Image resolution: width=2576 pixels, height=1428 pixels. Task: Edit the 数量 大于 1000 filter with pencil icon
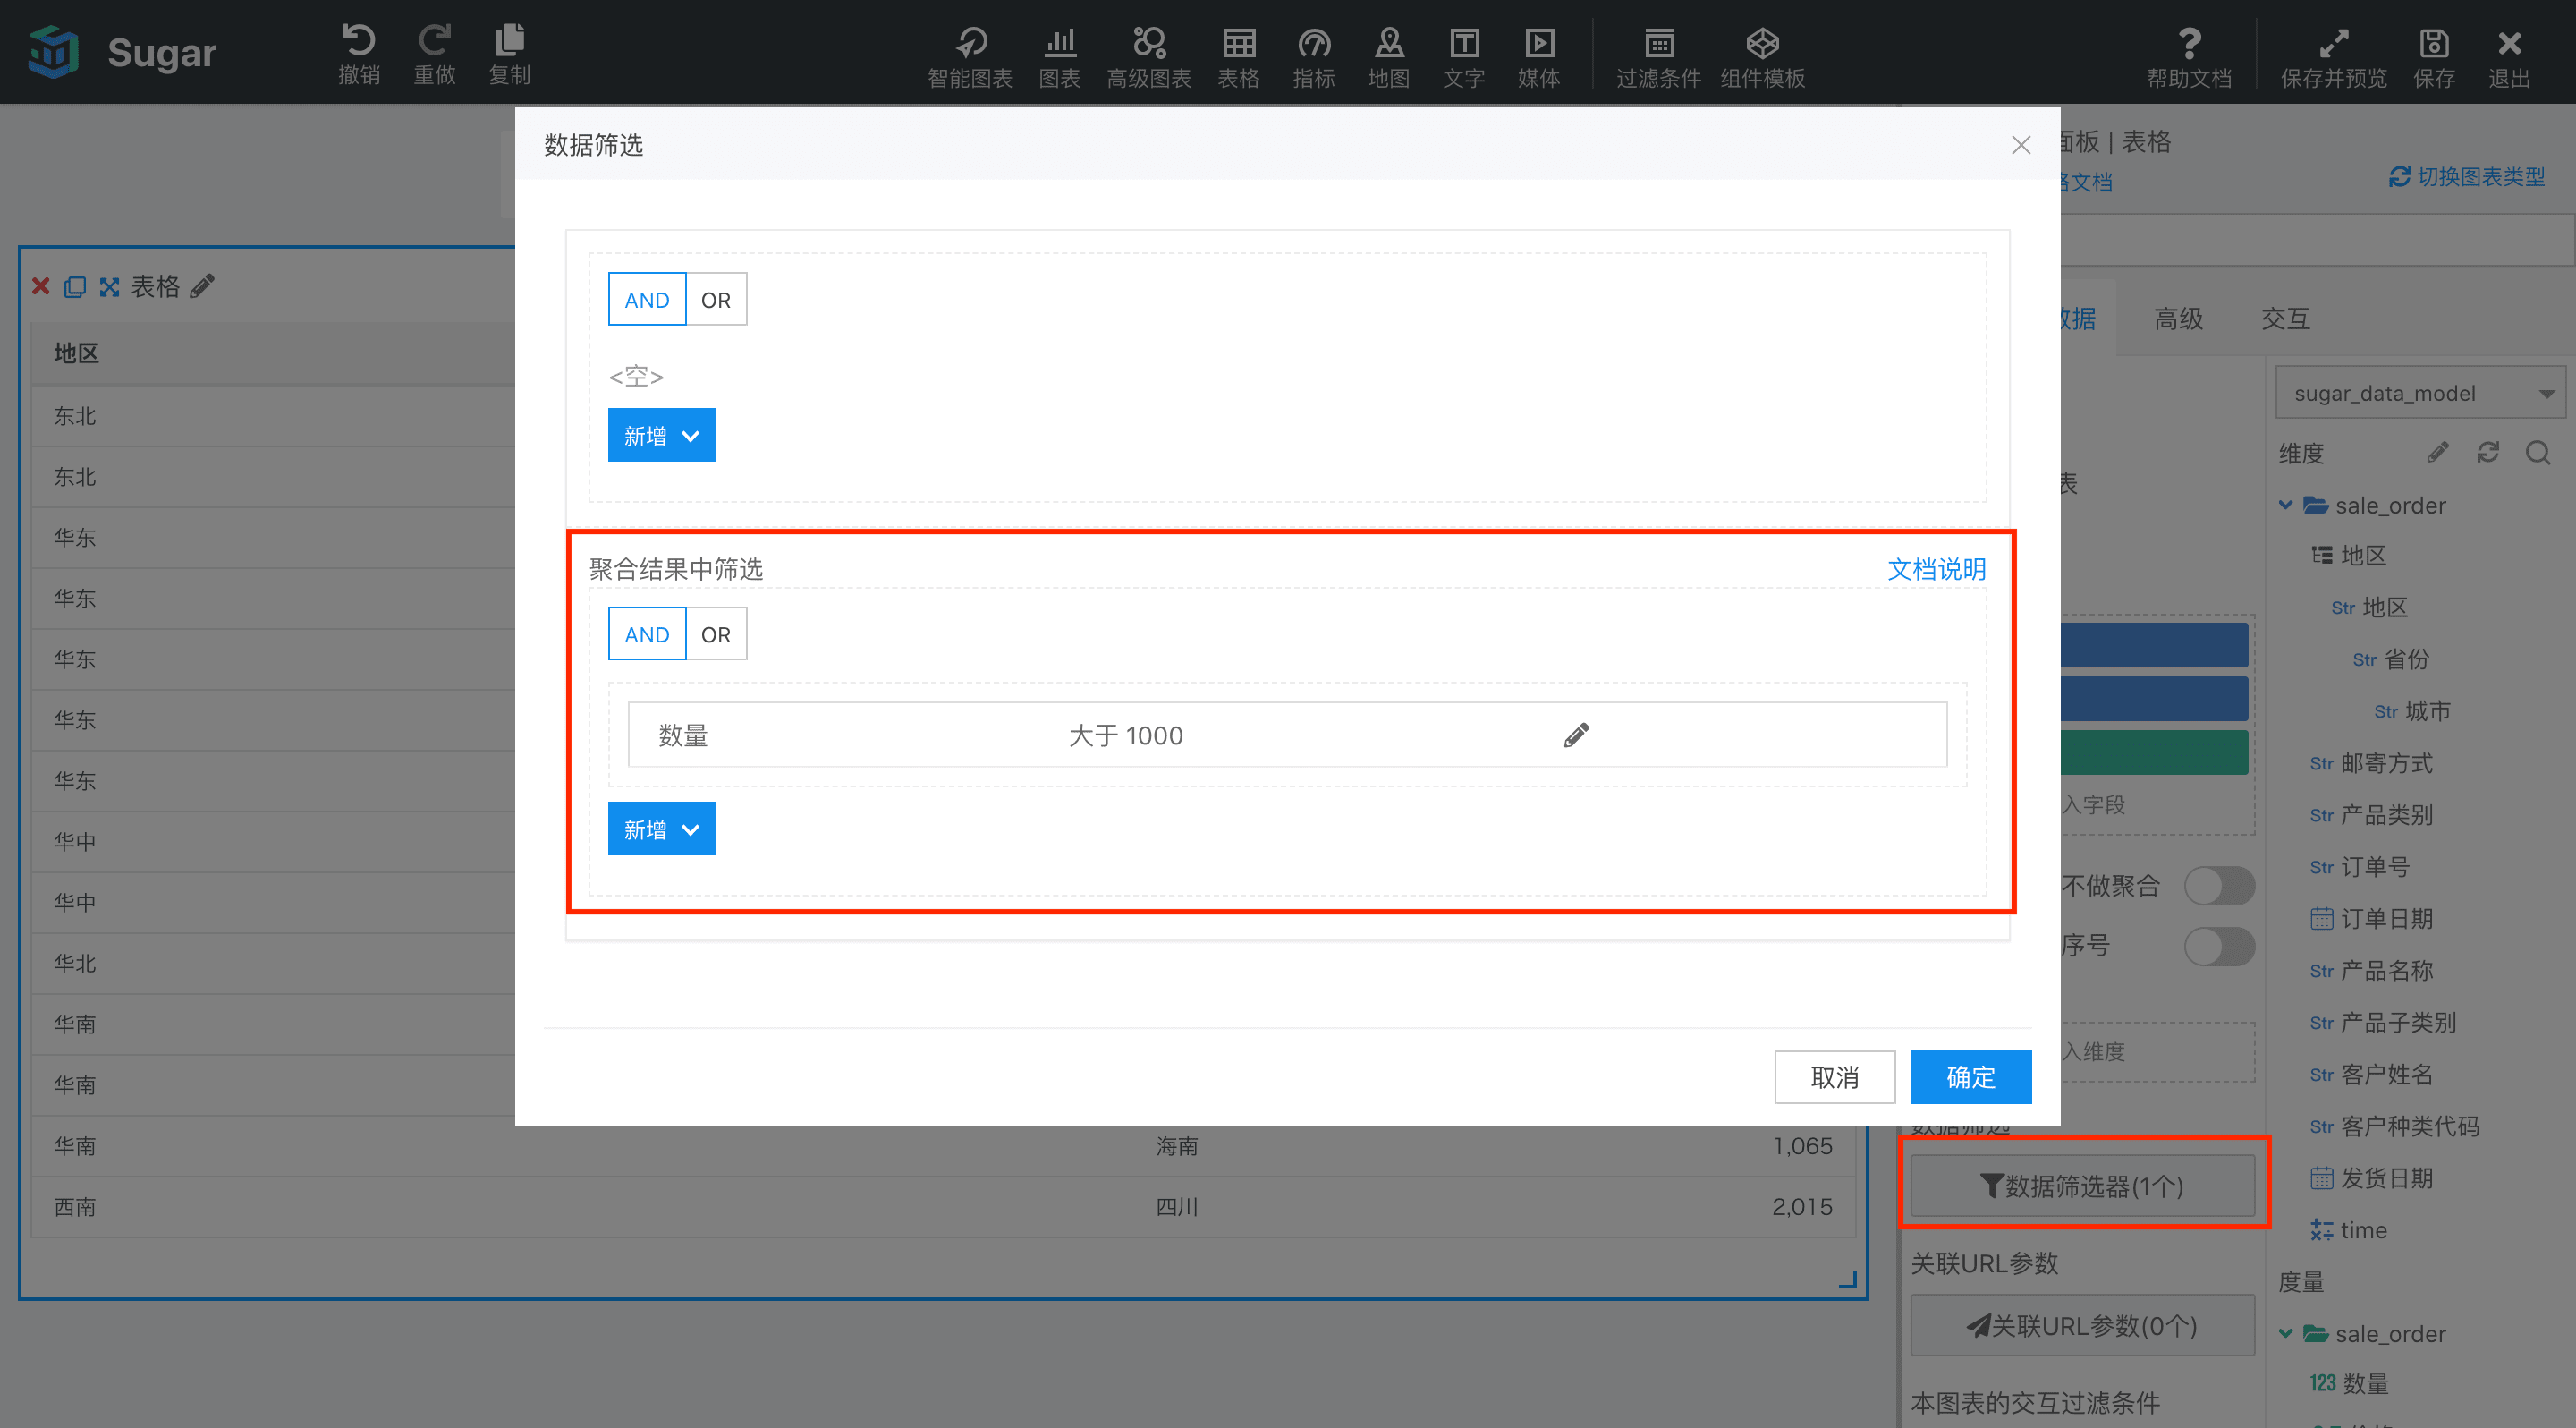[x=1576, y=735]
